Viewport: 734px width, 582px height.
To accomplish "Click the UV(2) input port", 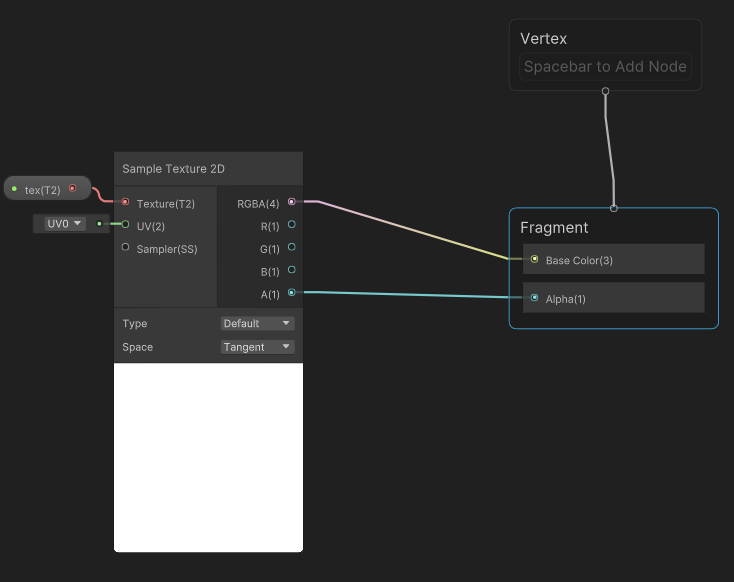I will click(125, 224).
